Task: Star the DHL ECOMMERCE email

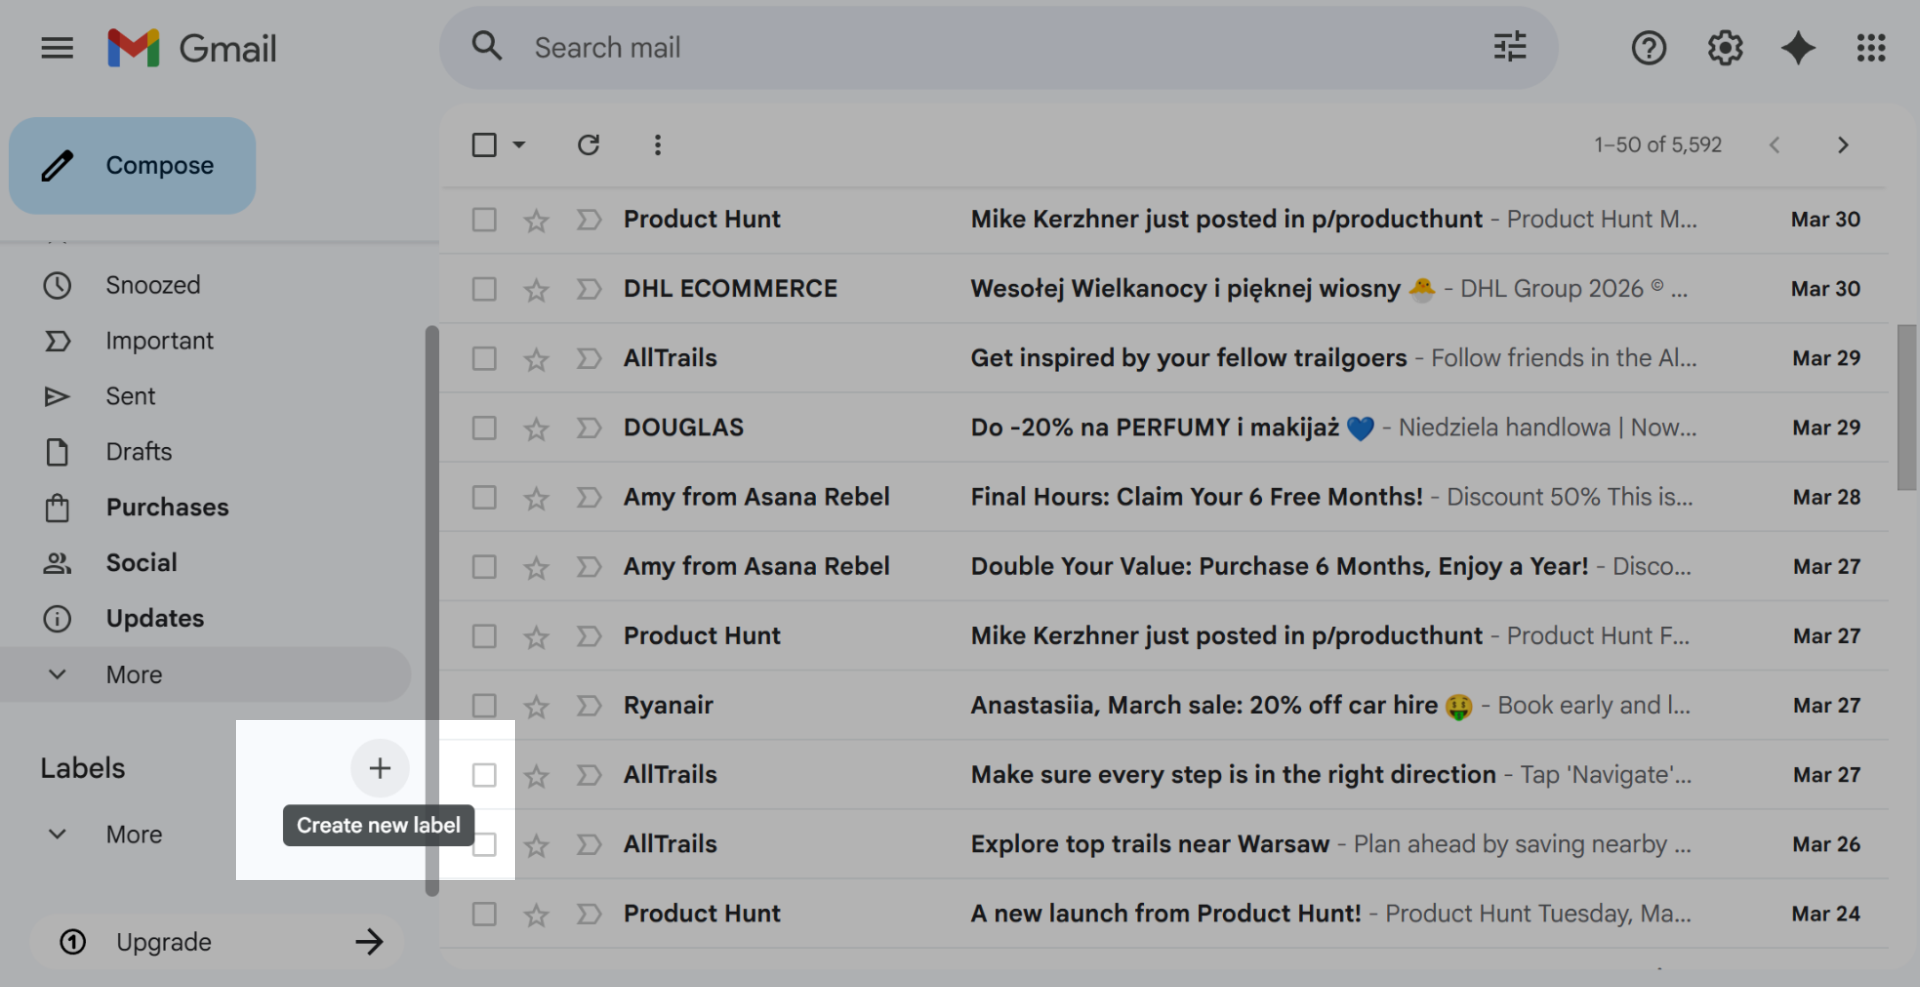Action: pos(536,290)
